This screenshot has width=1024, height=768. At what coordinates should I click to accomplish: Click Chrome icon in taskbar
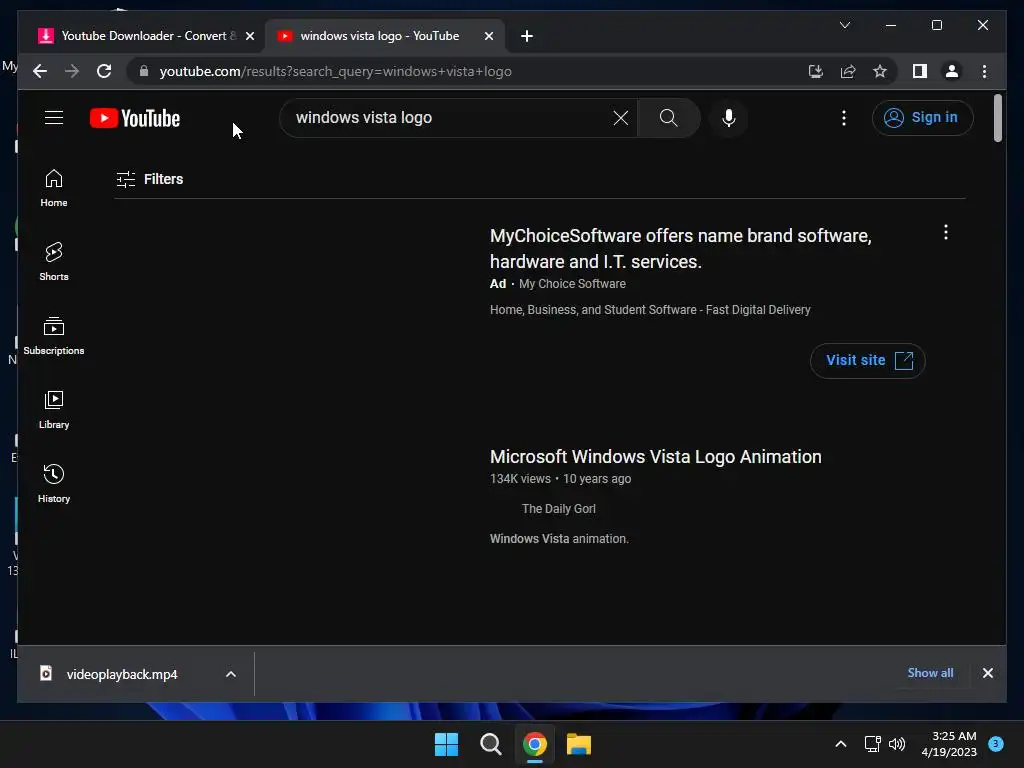535,744
